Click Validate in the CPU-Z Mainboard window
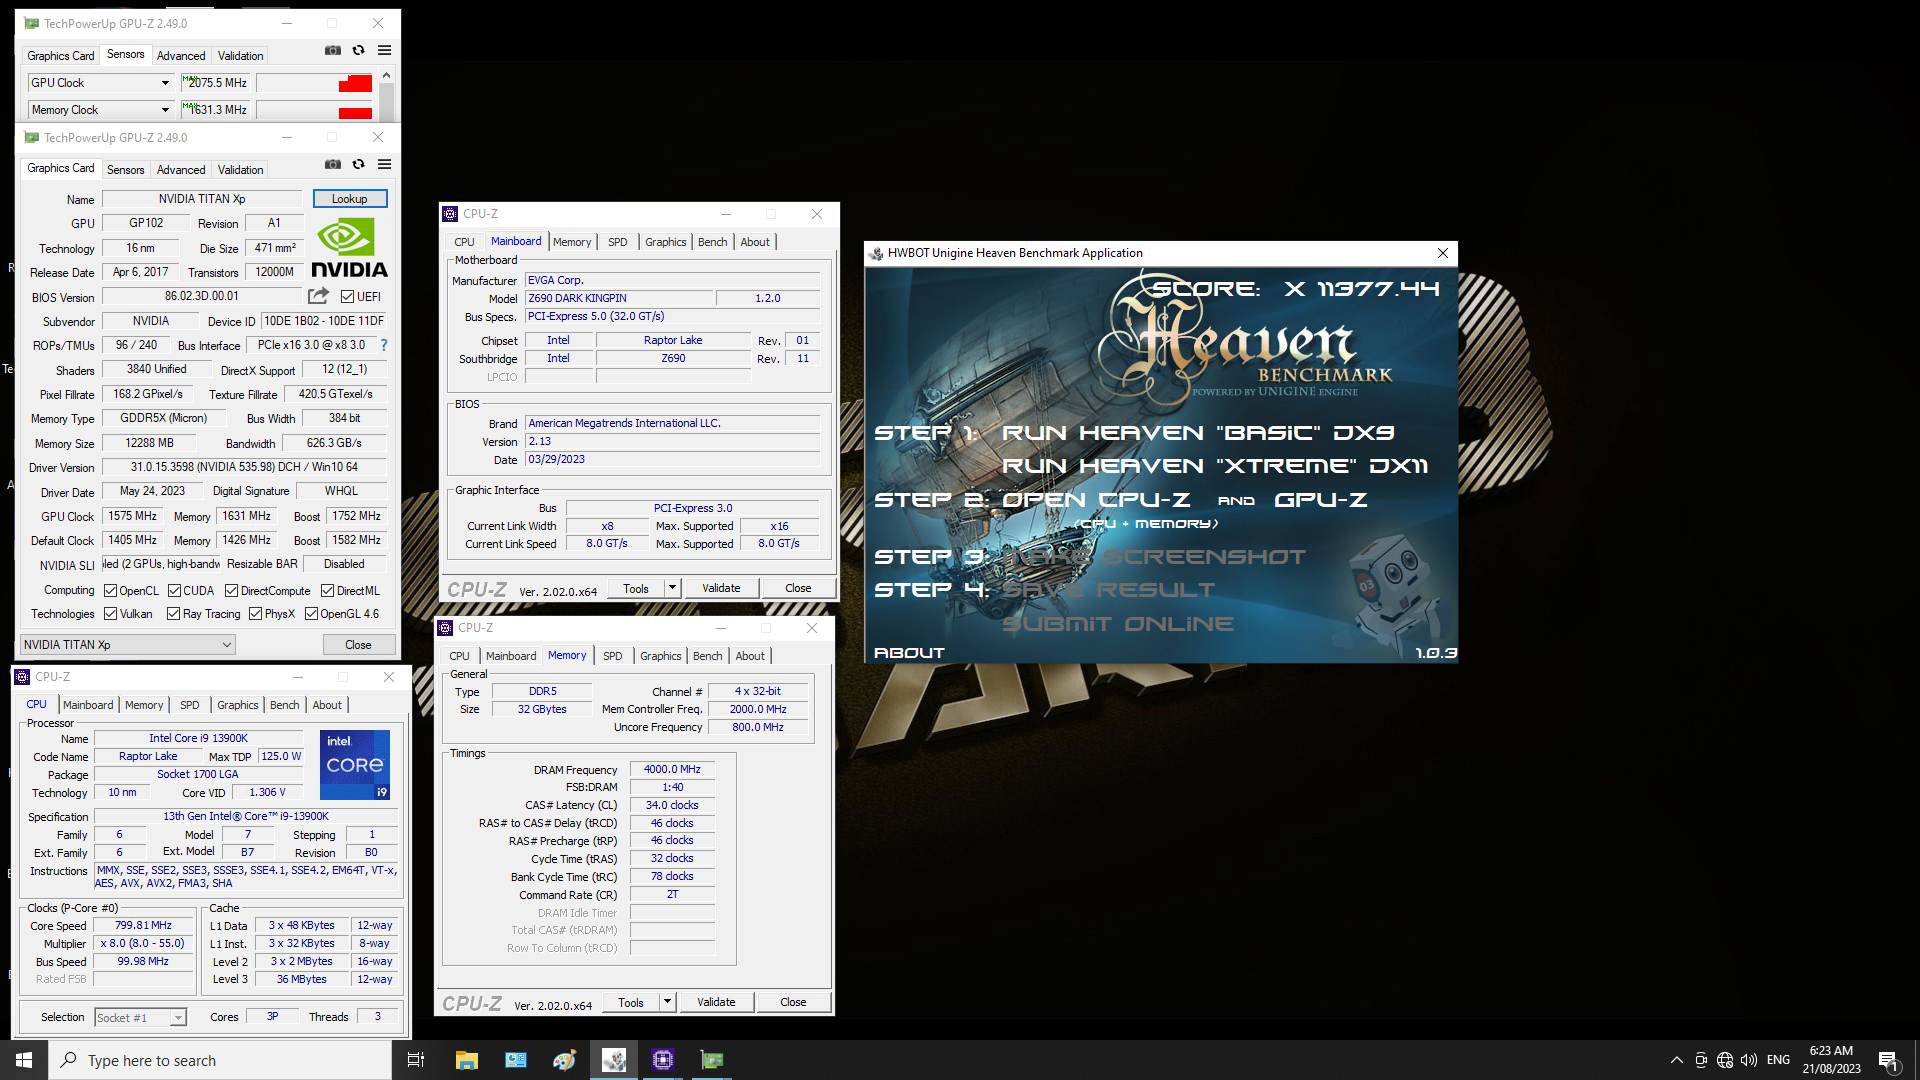 click(x=721, y=588)
